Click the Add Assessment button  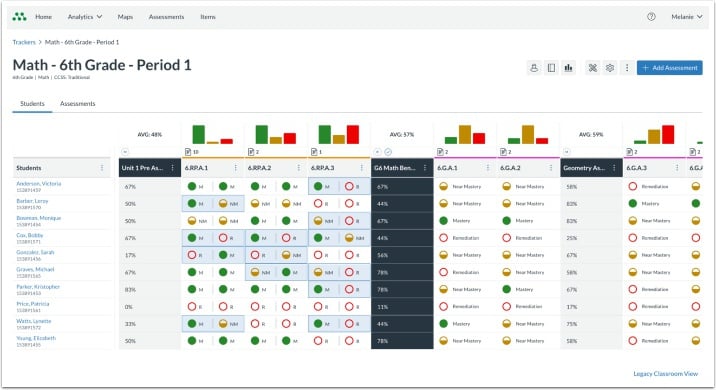[669, 68]
